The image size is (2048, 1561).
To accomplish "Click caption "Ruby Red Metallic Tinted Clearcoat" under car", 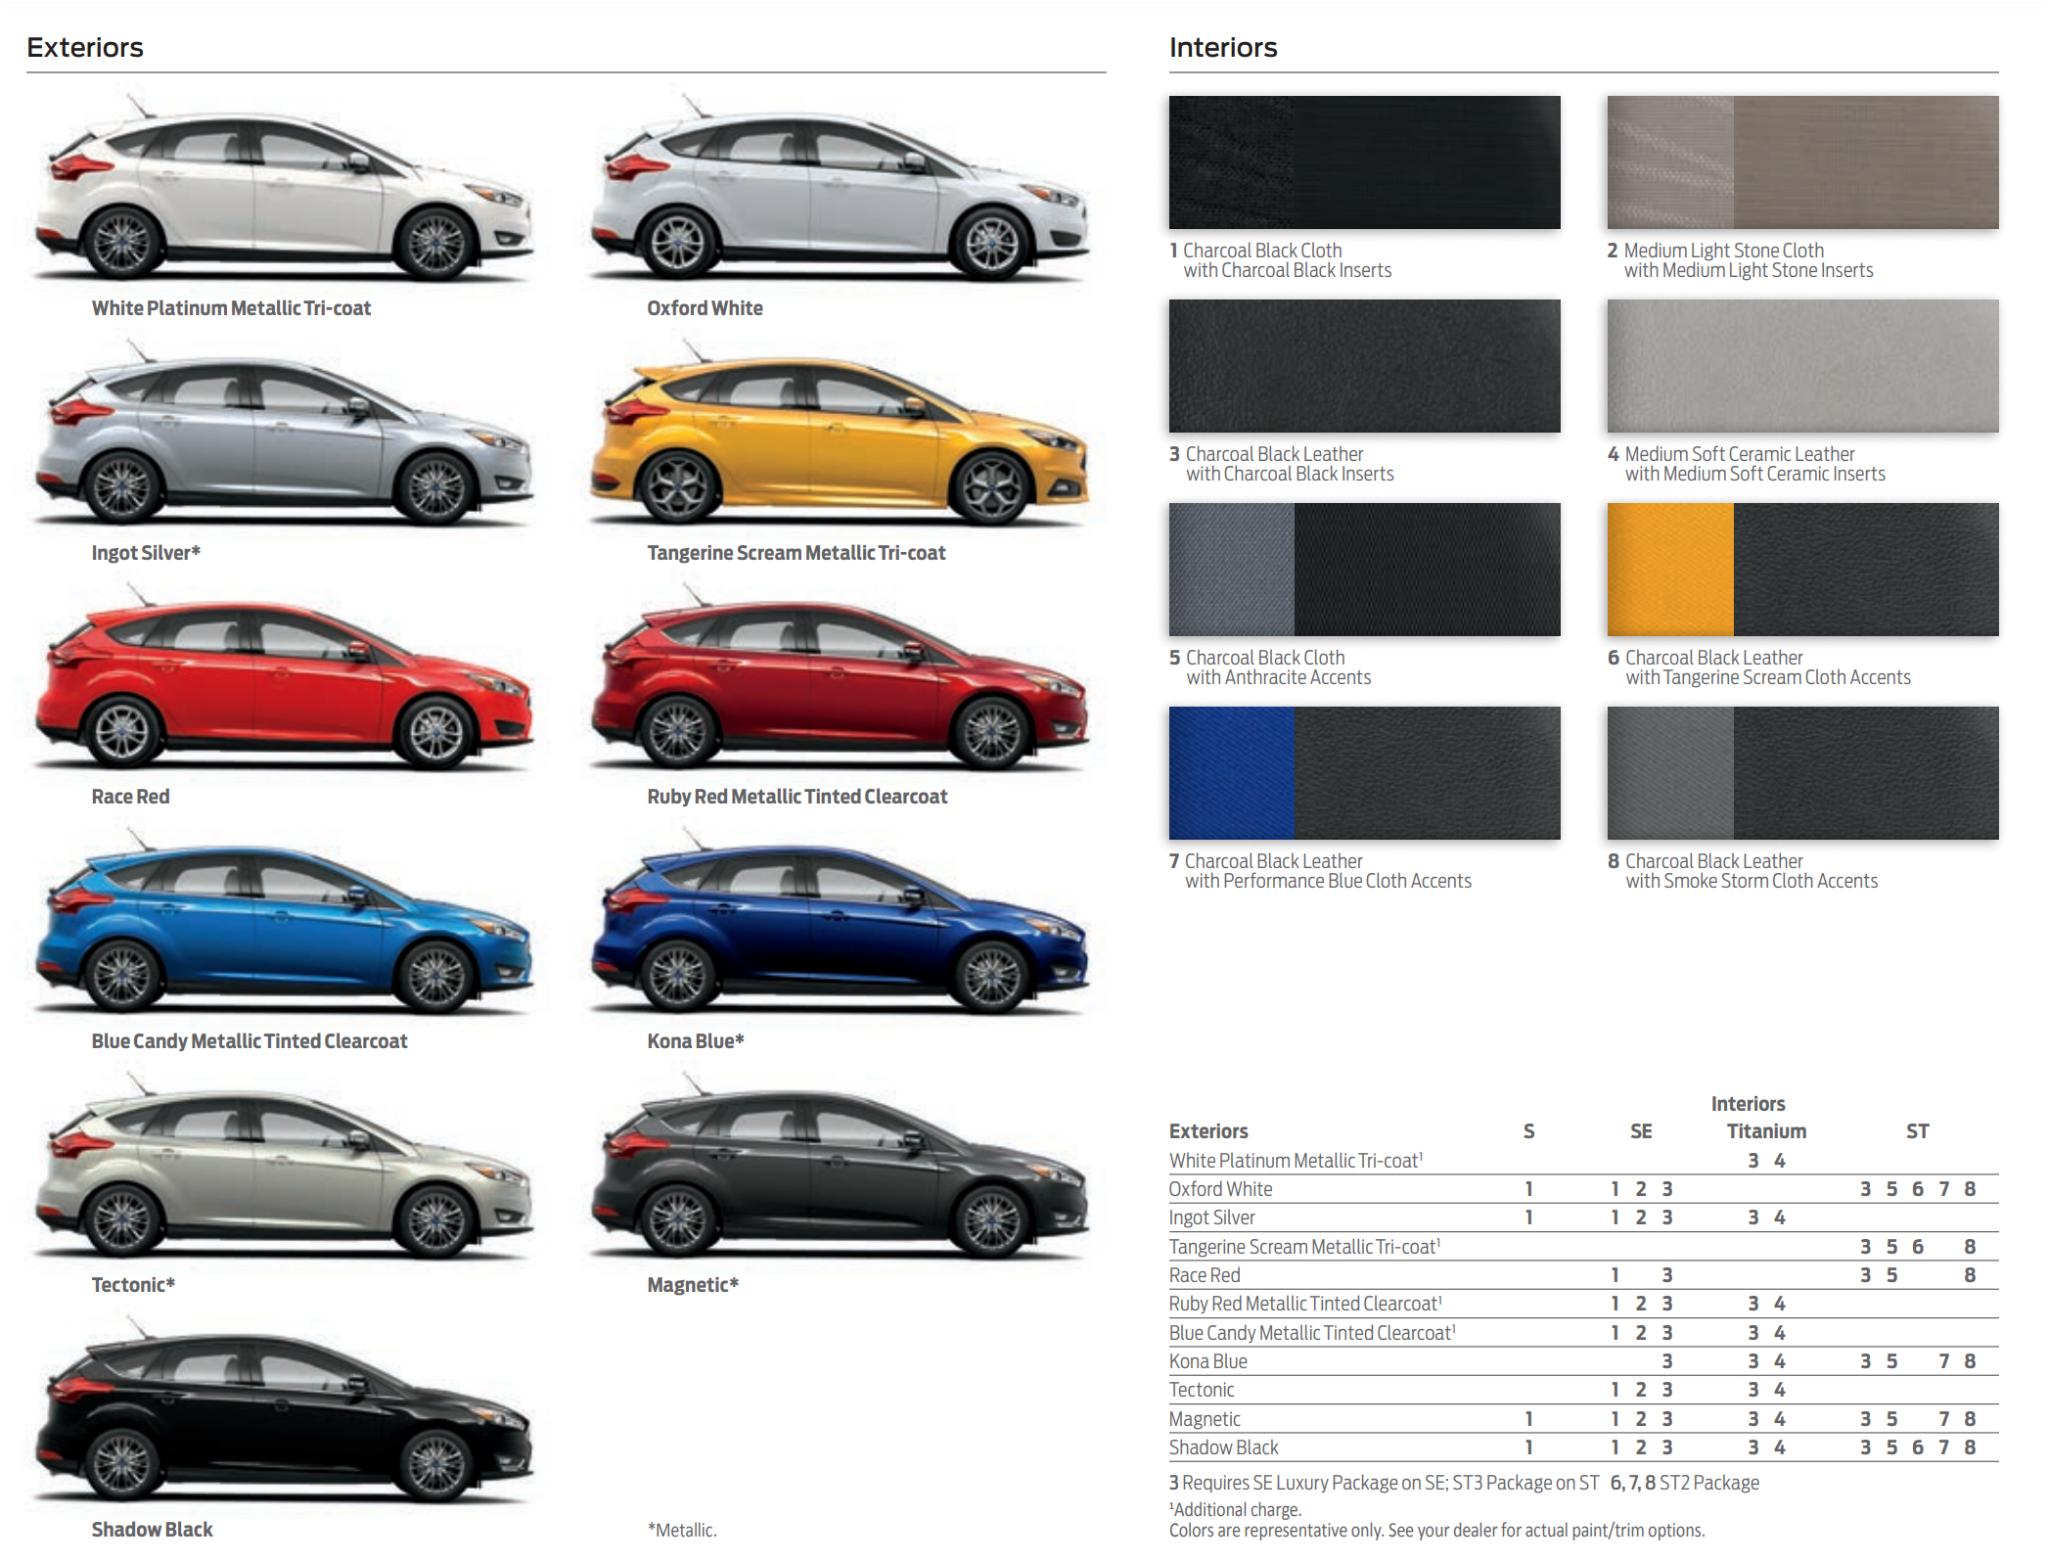I will tap(797, 797).
